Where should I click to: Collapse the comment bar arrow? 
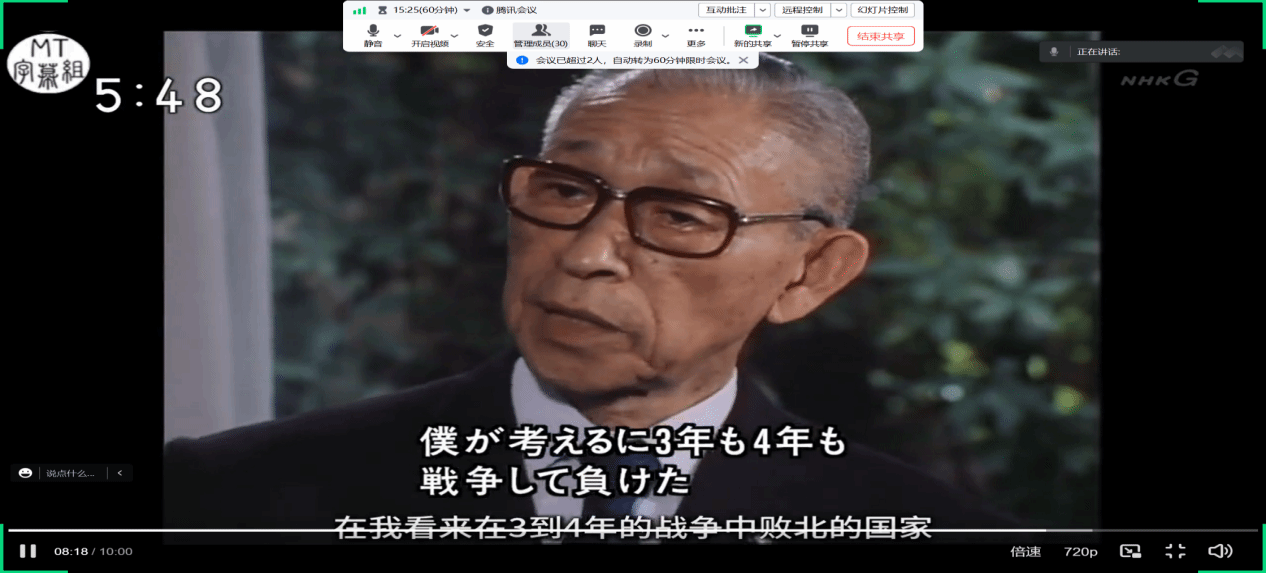tap(120, 473)
